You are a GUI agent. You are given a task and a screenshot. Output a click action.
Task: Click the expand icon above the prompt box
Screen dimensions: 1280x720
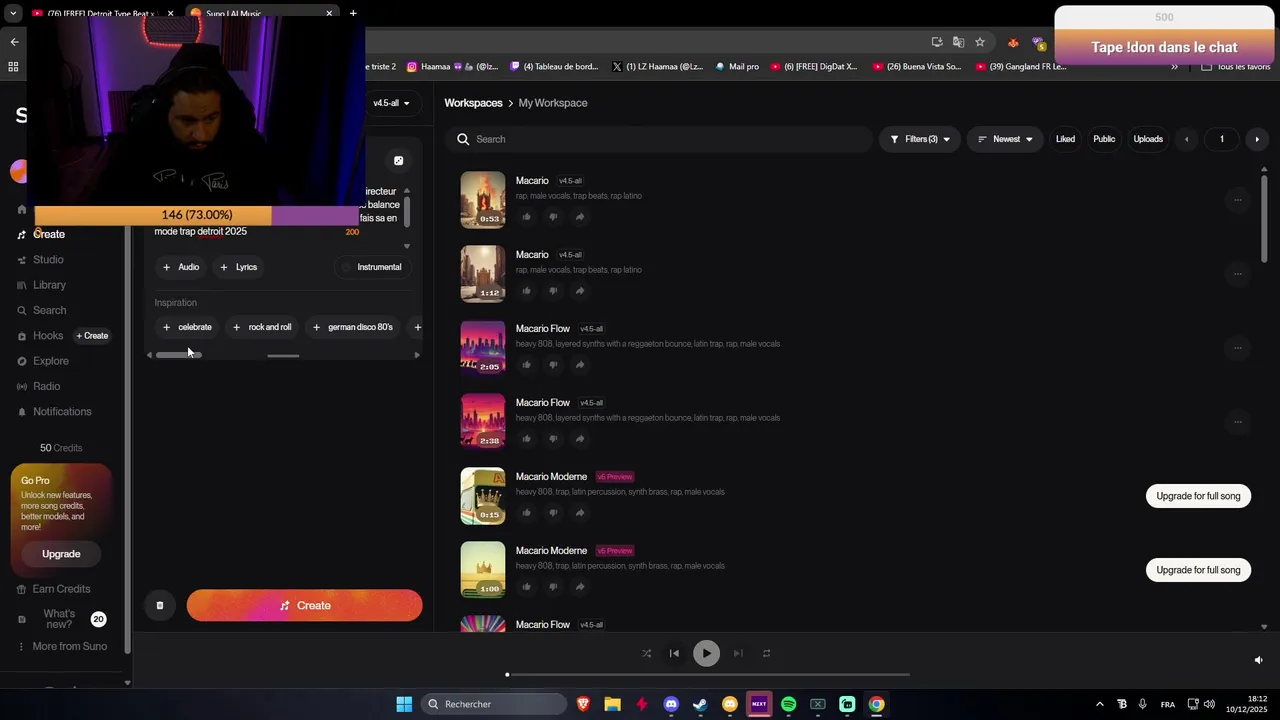pos(398,161)
